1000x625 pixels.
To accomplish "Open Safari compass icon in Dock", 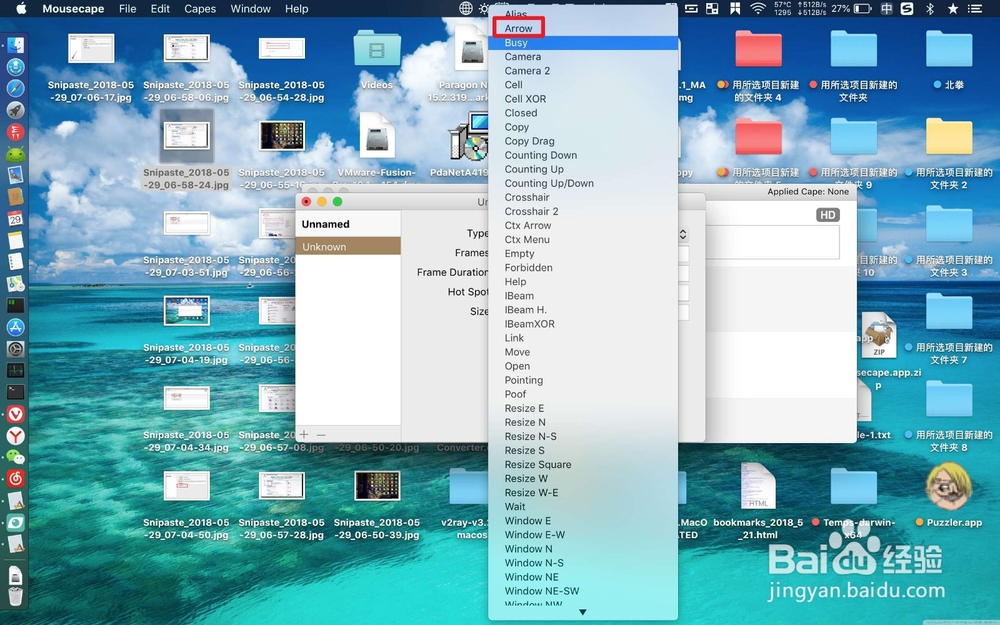I will pyautogui.click(x=15, y=88).
